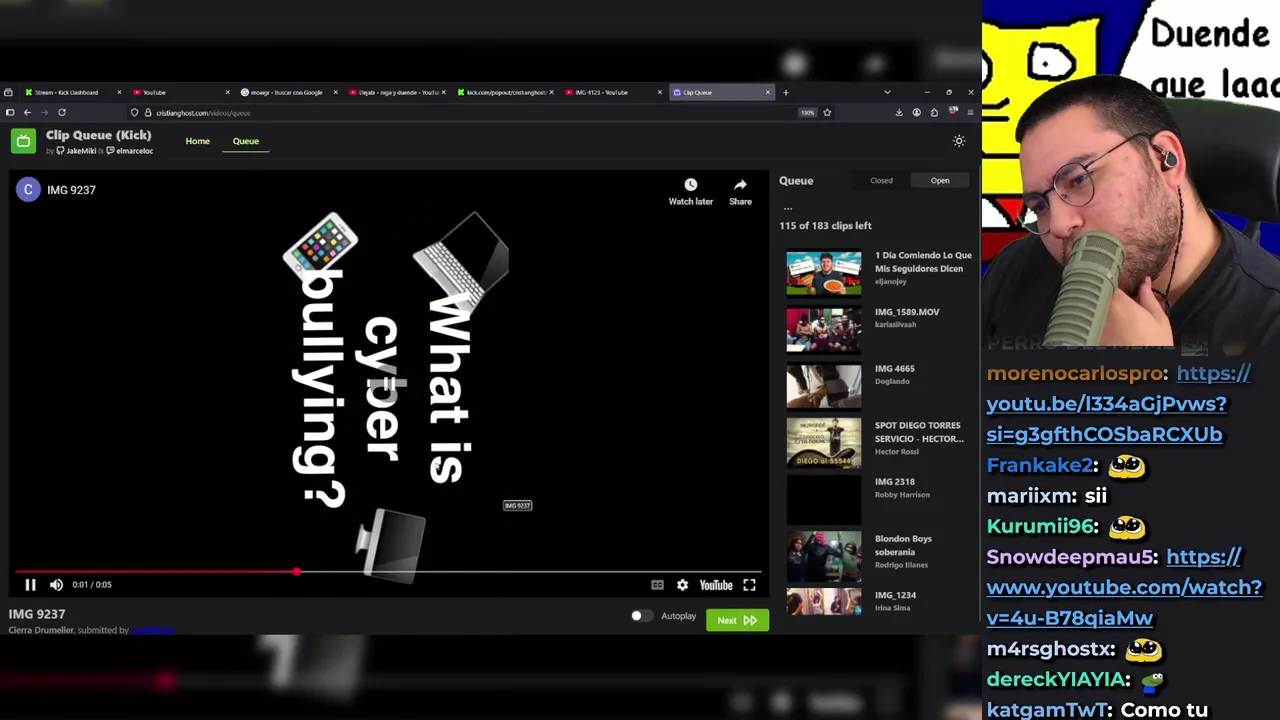Click the Watch later clock icon
The height and width of the screenshot is (720, 1280).
tap(690, 185)
